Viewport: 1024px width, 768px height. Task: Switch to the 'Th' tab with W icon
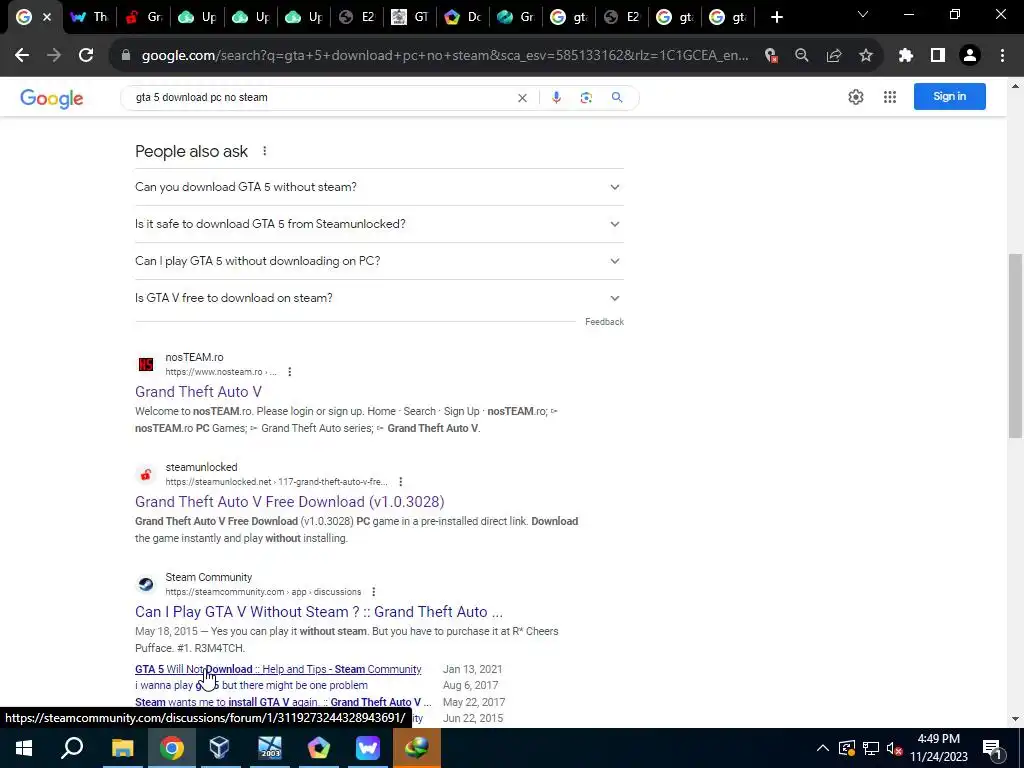(x=90, y=17)
